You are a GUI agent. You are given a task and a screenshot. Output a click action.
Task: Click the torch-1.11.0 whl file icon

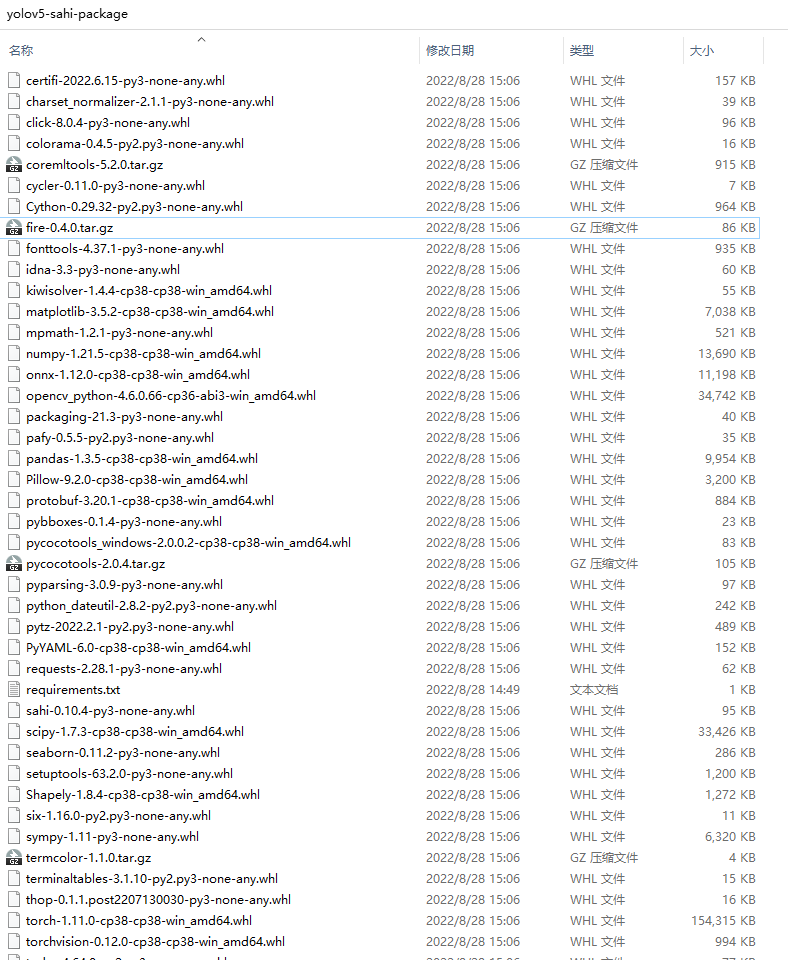13,921
